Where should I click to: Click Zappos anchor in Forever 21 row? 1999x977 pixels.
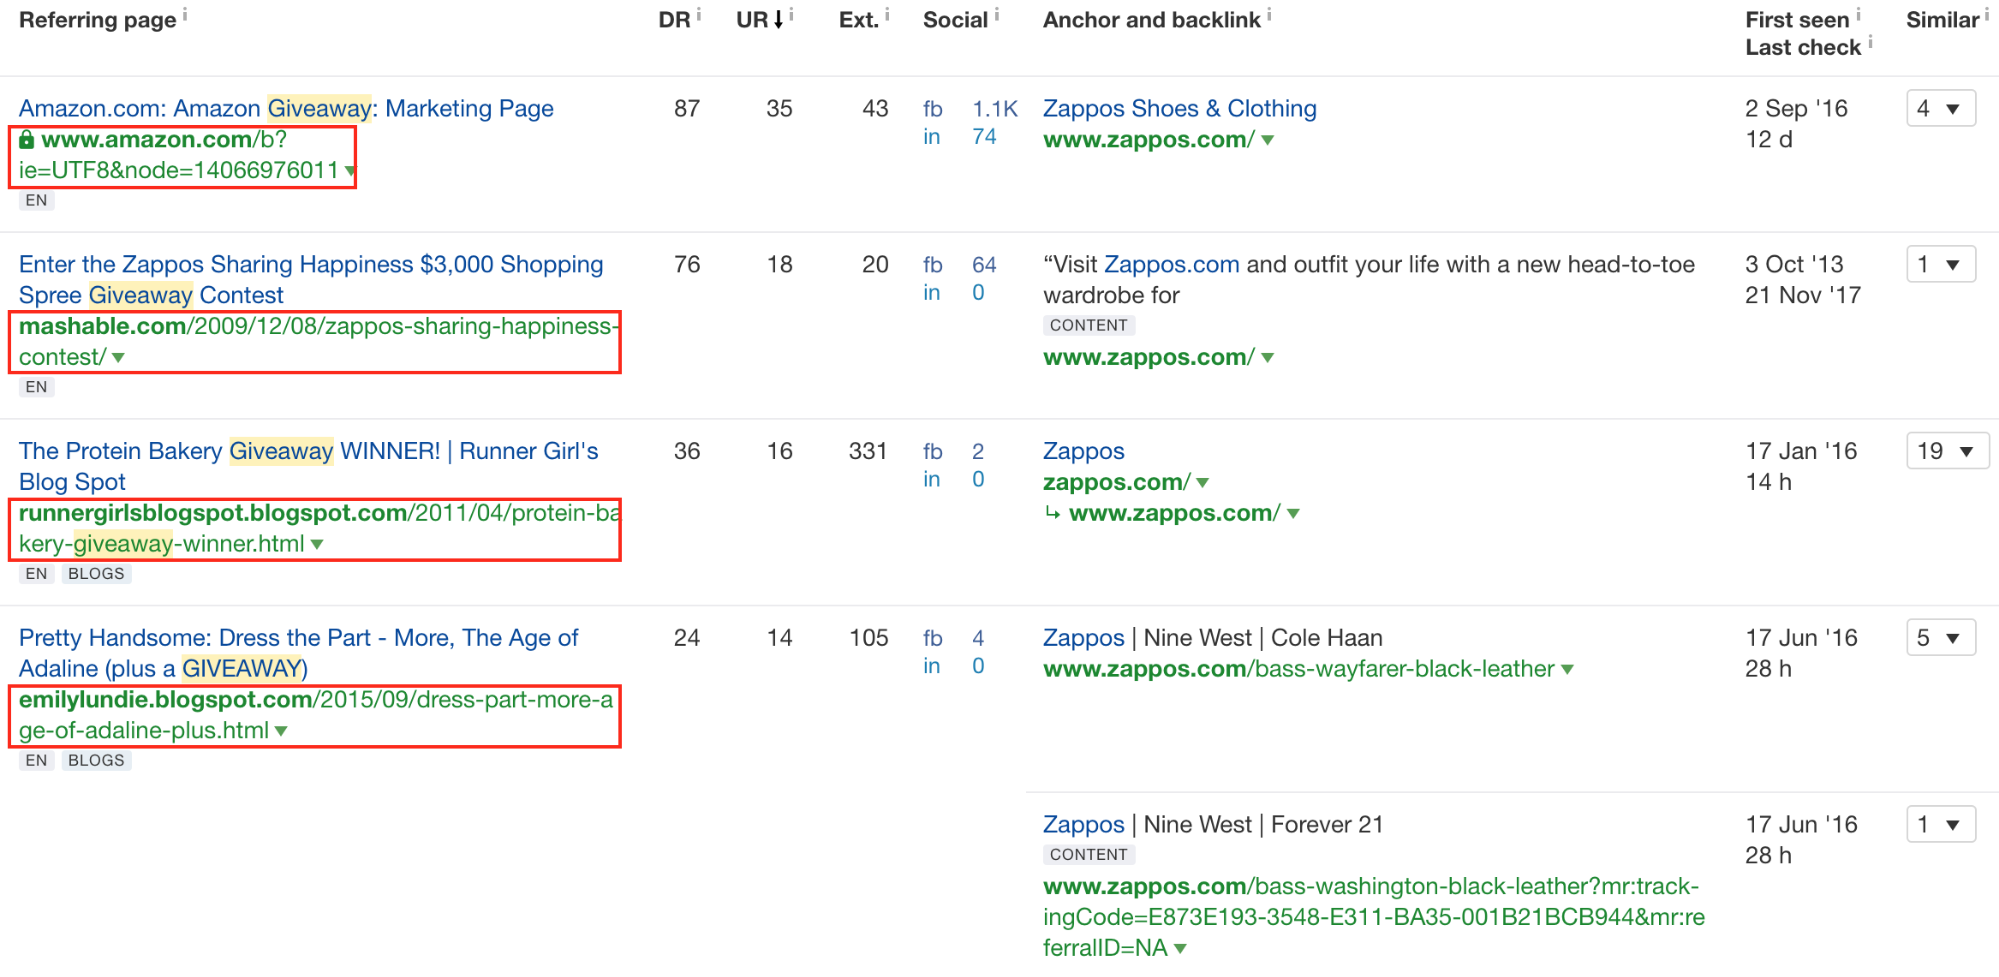pos(1083,824)
